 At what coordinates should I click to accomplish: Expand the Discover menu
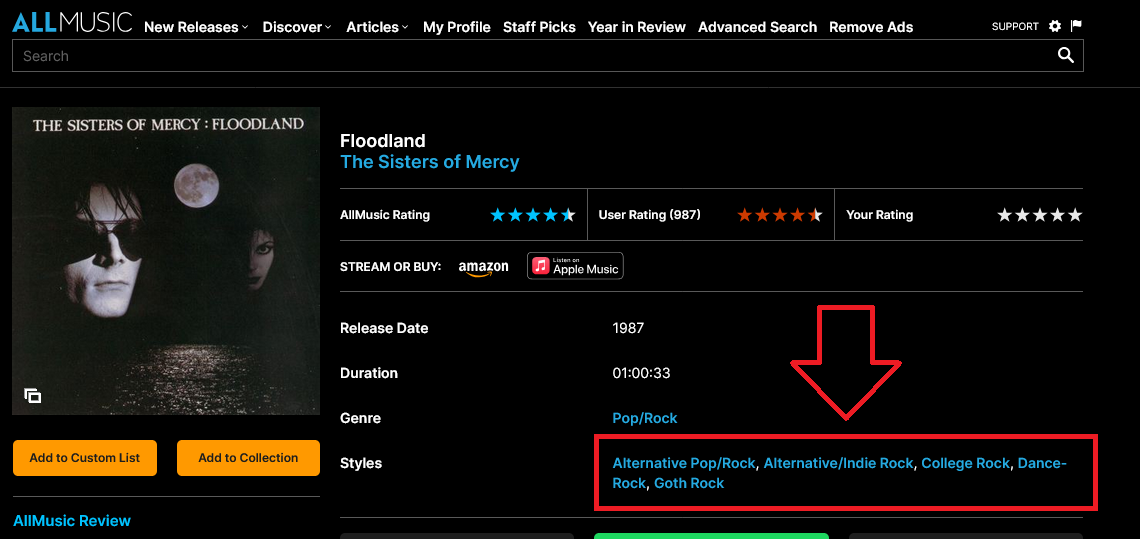pos(296,27)
